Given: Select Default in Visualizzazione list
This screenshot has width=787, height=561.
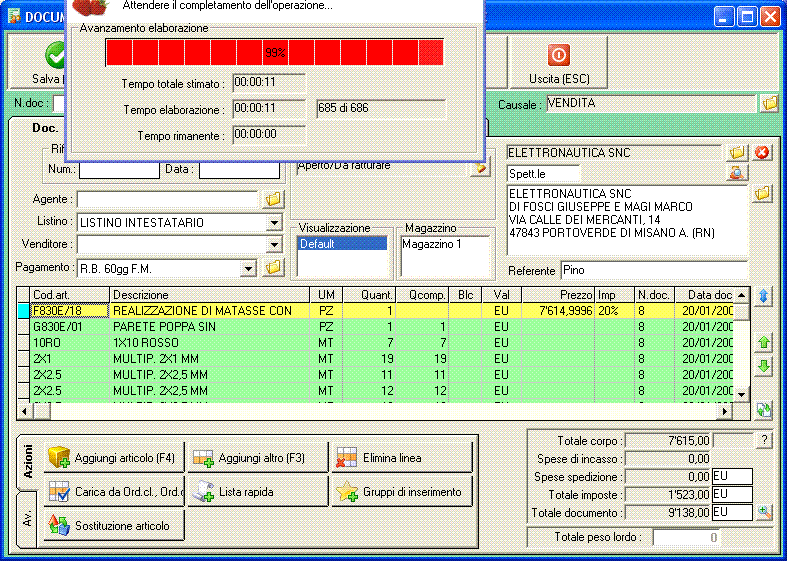Looking at the screenshot, I should pos(342,244).
